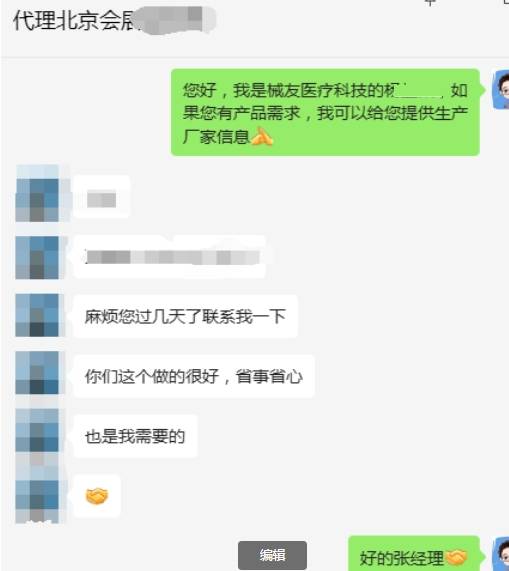Viewport: 509px width, 571px height.
Task: Select the message 麻烦您过几天了联系我一下
Action: point(186,316)
